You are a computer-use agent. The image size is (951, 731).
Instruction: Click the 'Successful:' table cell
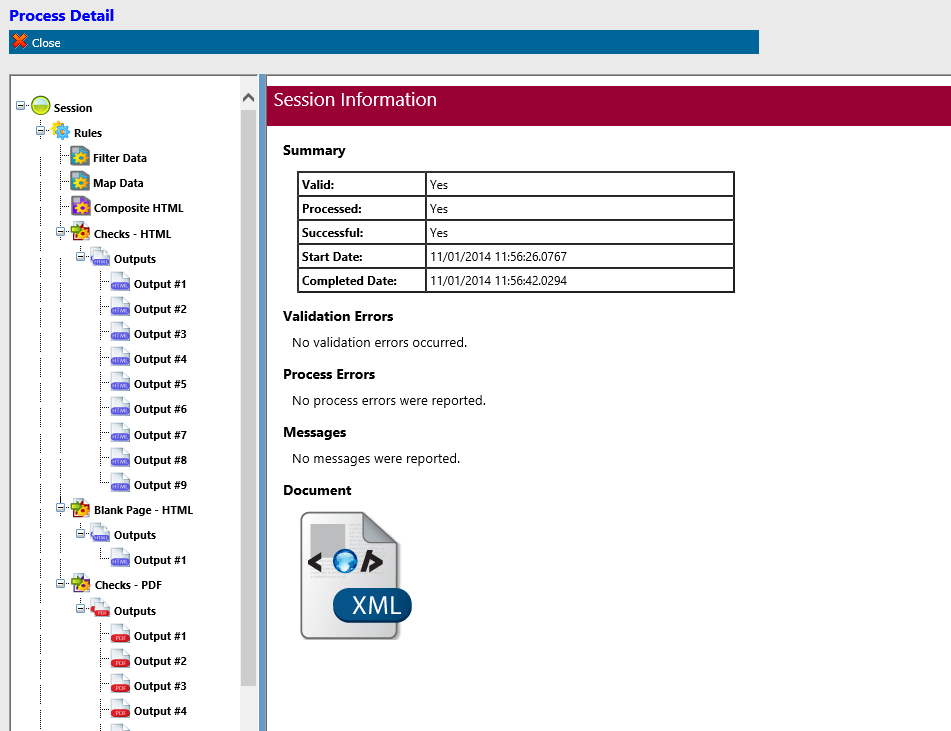362,232
